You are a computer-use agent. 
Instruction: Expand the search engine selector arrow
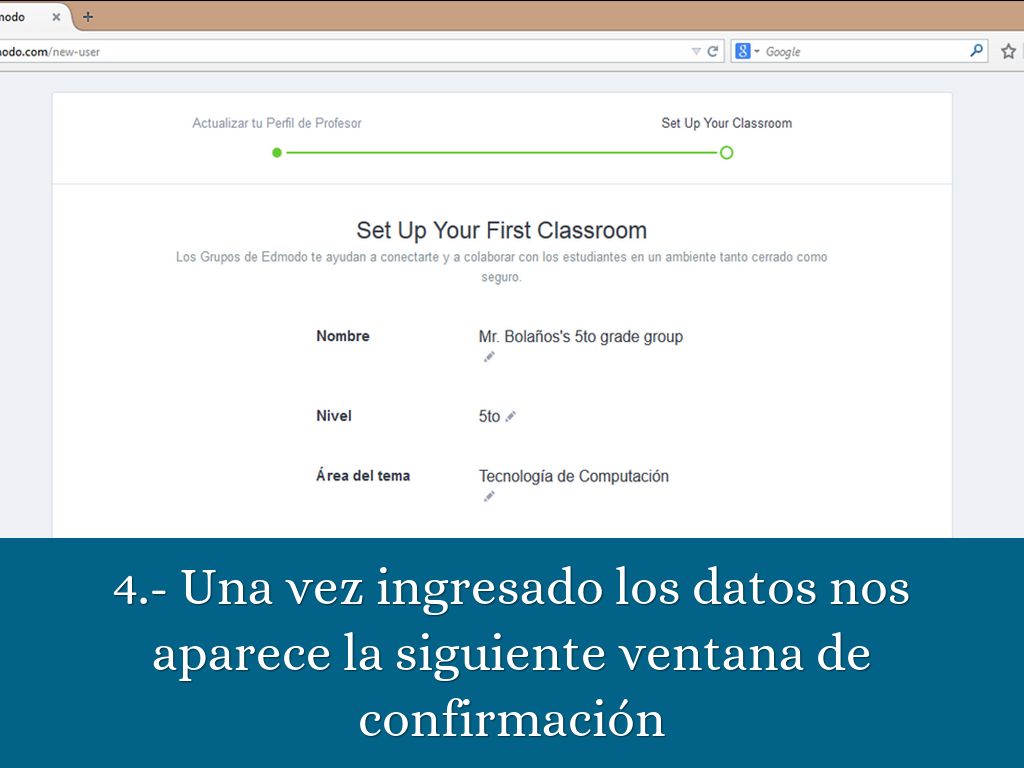(757, 51)
